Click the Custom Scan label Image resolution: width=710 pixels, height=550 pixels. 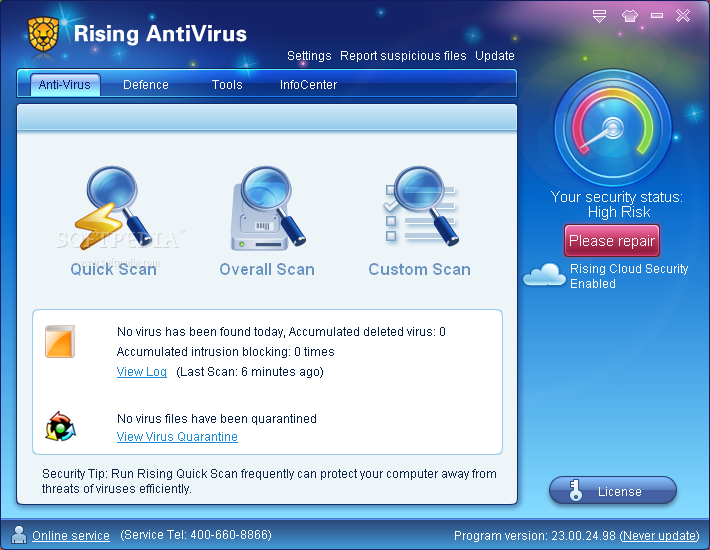420,269
